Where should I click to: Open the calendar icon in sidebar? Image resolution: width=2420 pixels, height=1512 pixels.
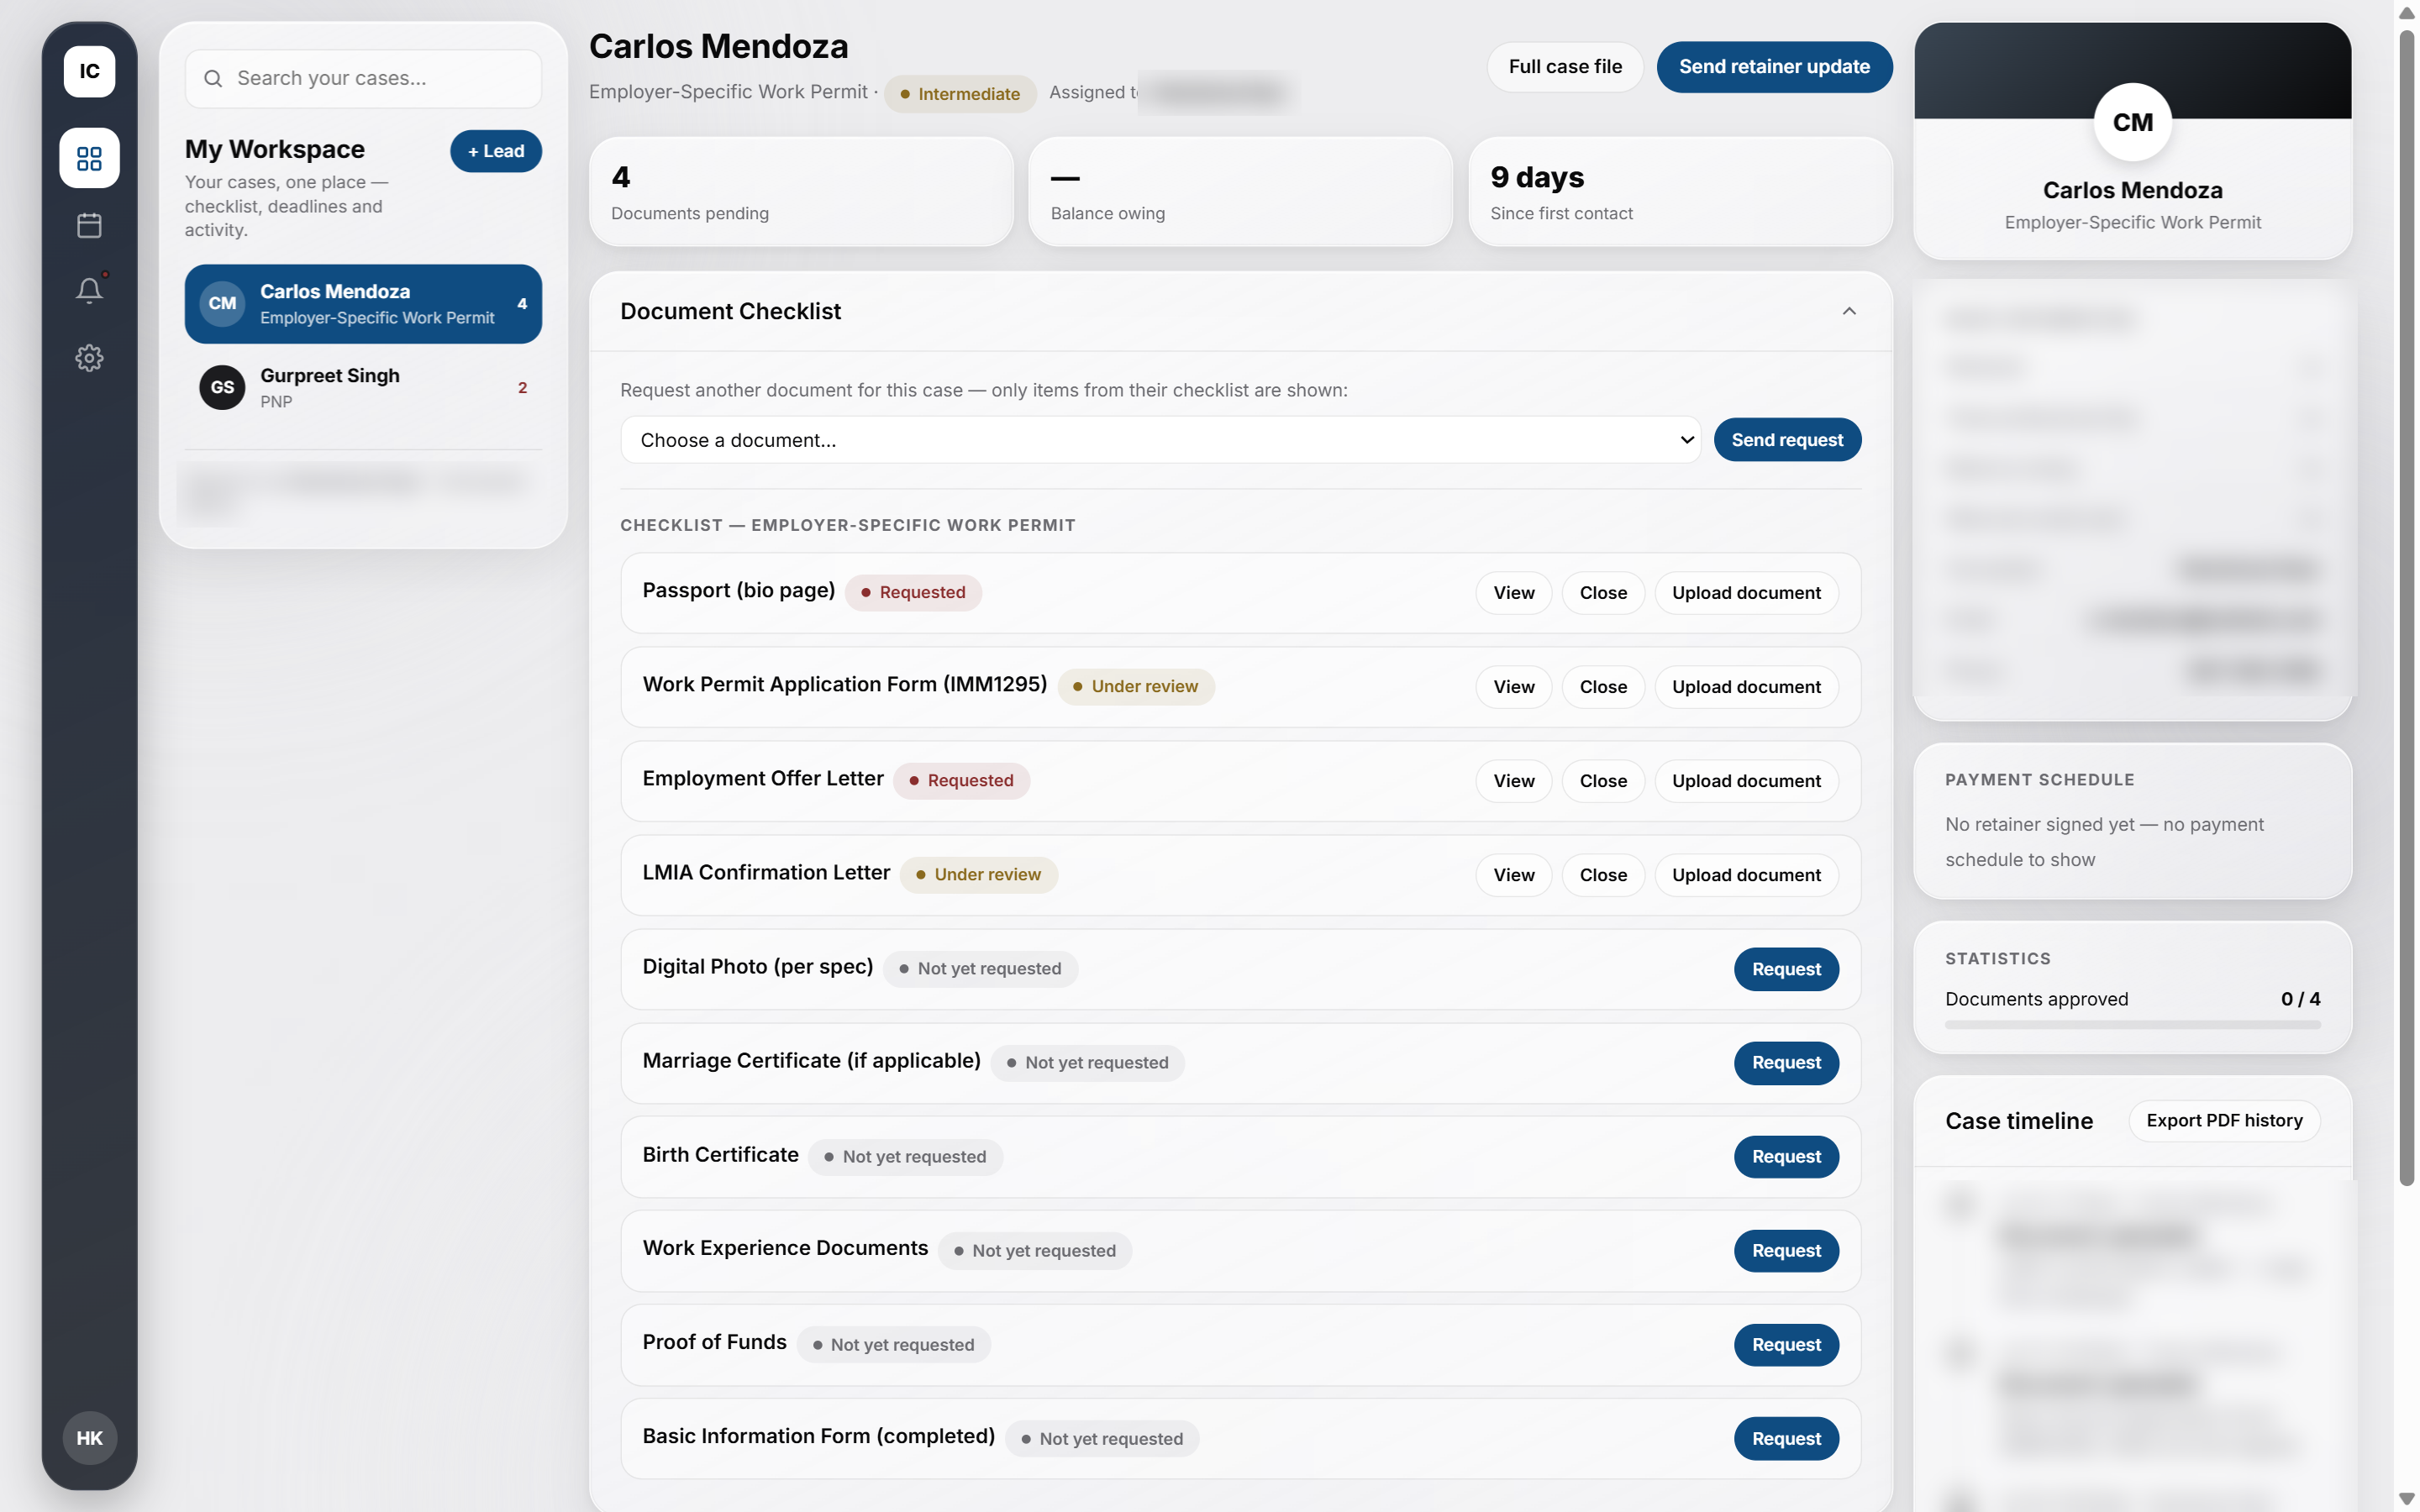(x=89, y=225)
